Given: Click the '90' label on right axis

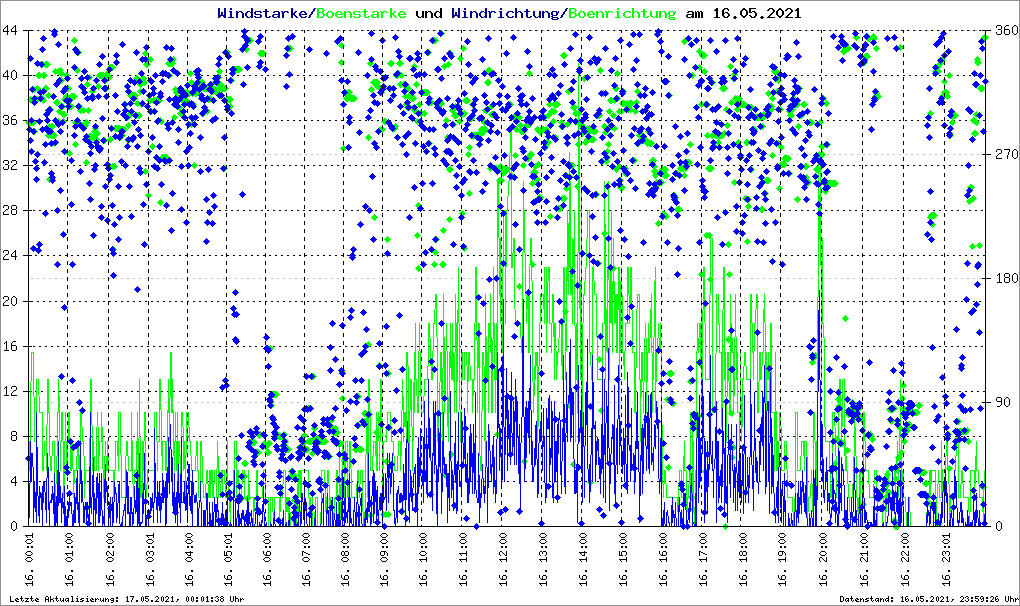Looking at the screenshot, I should tap(1000, 402).
